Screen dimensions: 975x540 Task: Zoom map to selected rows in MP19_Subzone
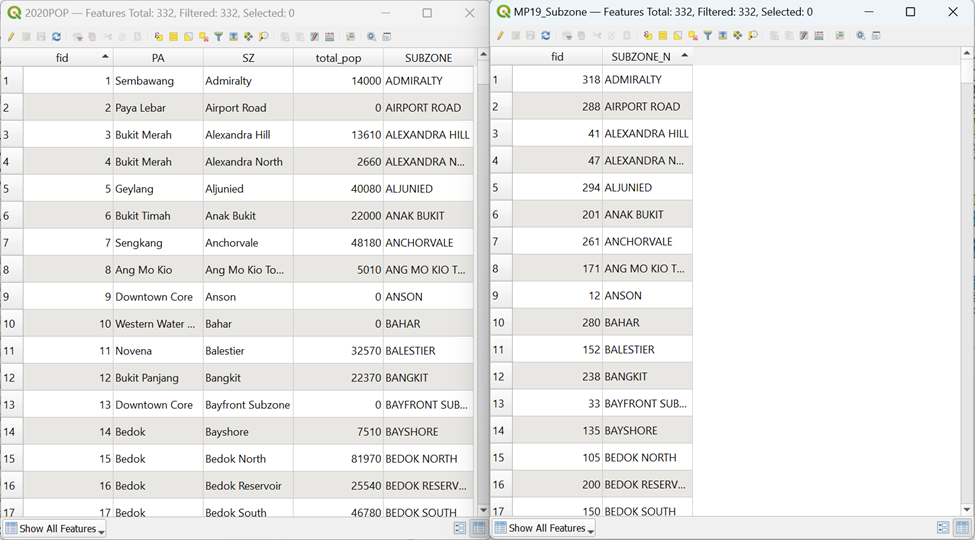pyautogui.click(x=753, y=36)
